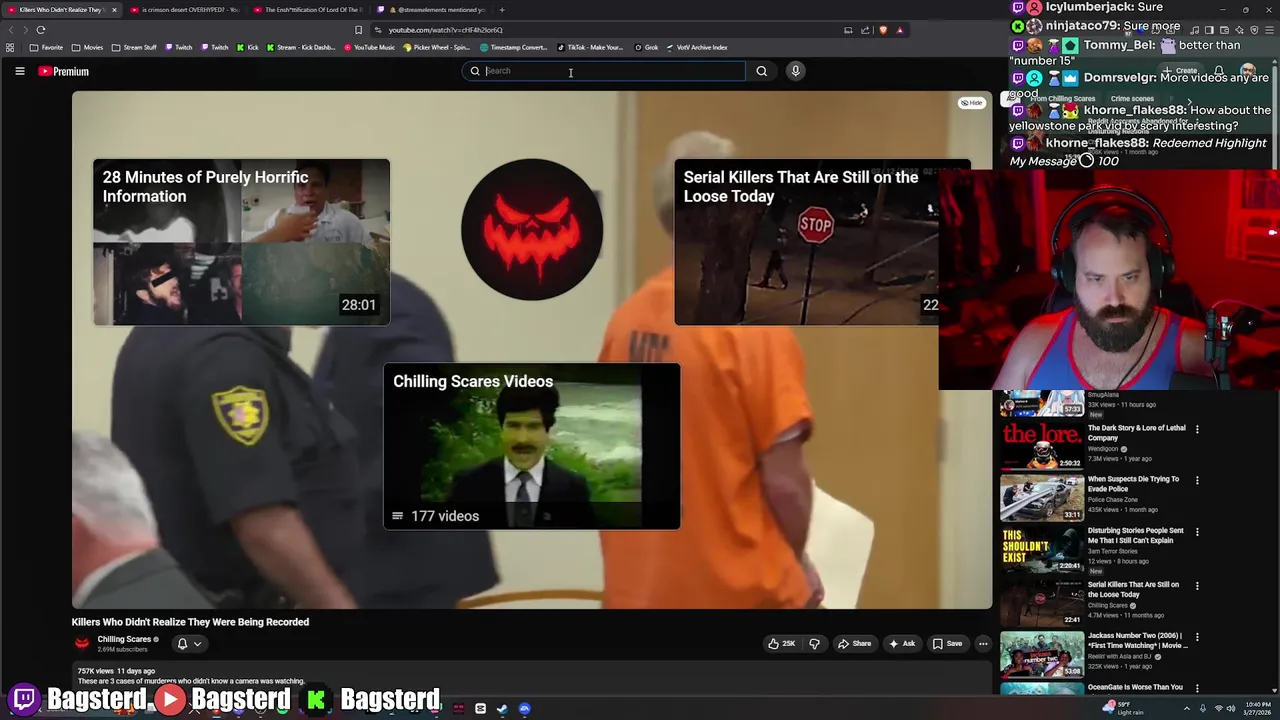Switch to the '@streamelements mentioned you' tab
1280x720 pixels.
pyautogui.click(x=432, y=10)
